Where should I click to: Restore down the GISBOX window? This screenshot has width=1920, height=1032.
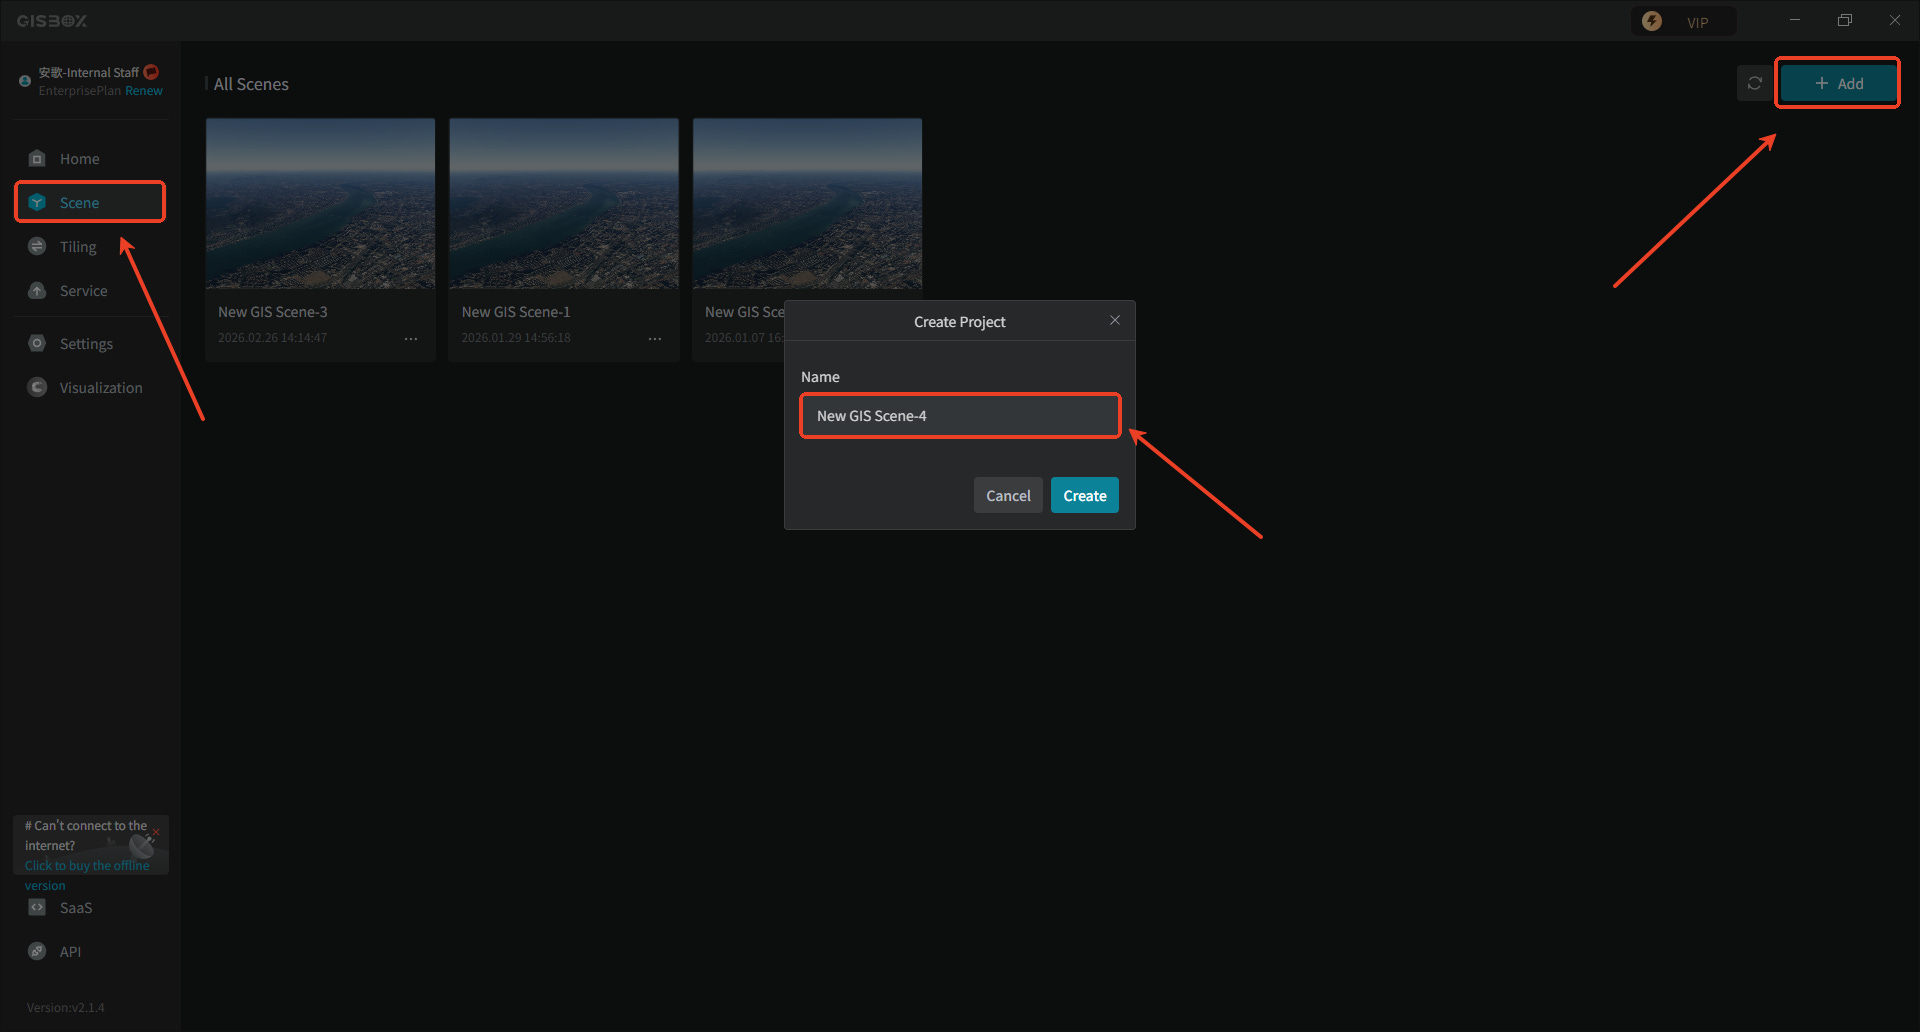pos(1845,20)
